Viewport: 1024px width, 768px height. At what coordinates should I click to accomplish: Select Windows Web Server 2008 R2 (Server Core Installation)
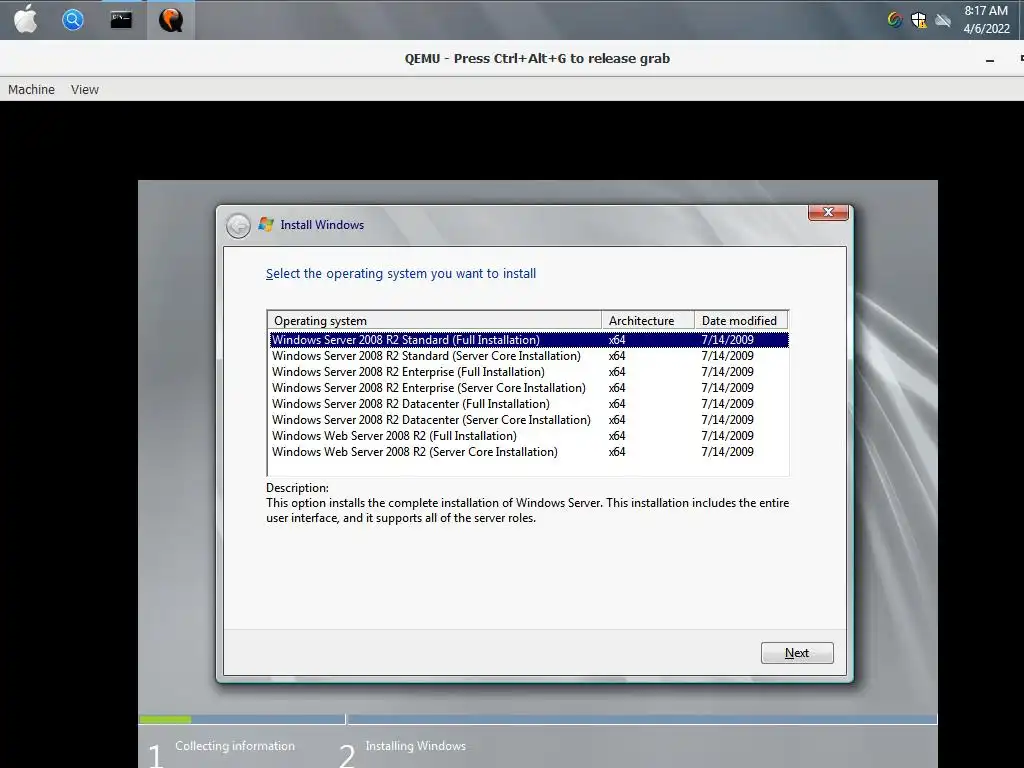pyautogui.click(x=529, y=452)
